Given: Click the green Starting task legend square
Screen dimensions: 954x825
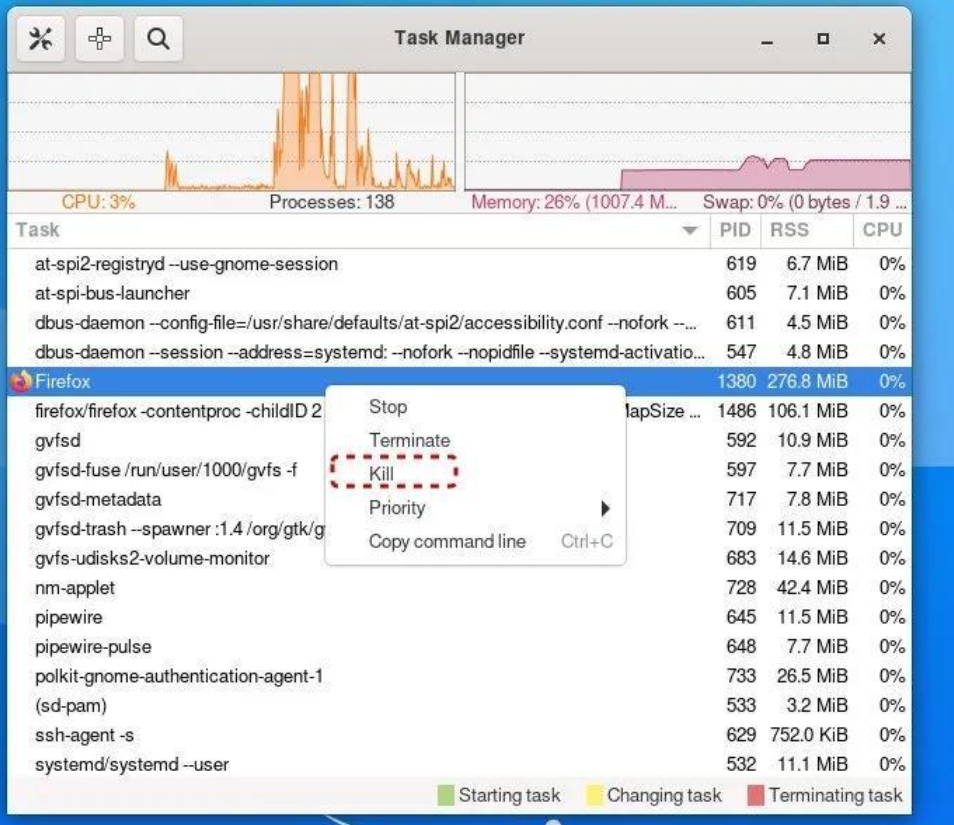Looking at the screenshot, I should point(446,796).
